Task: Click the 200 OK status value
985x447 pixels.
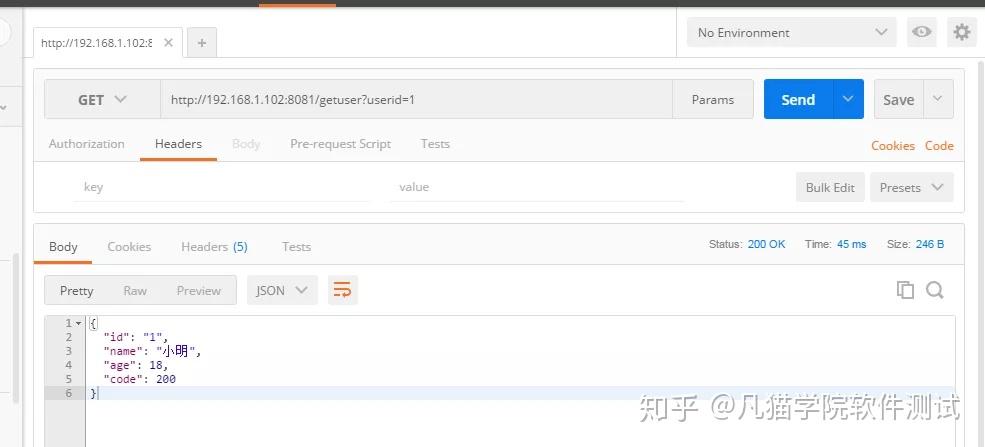Action: pos(766,244)
